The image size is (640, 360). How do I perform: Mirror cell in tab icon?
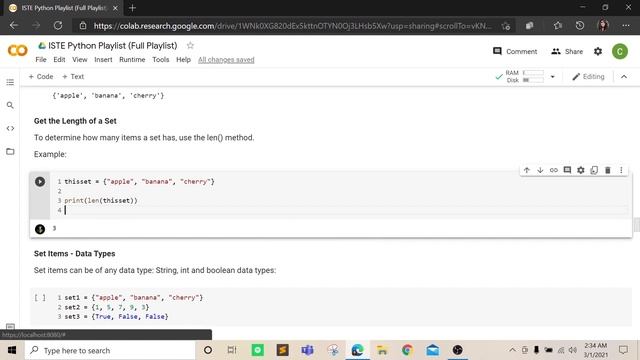tap(594, 170)
